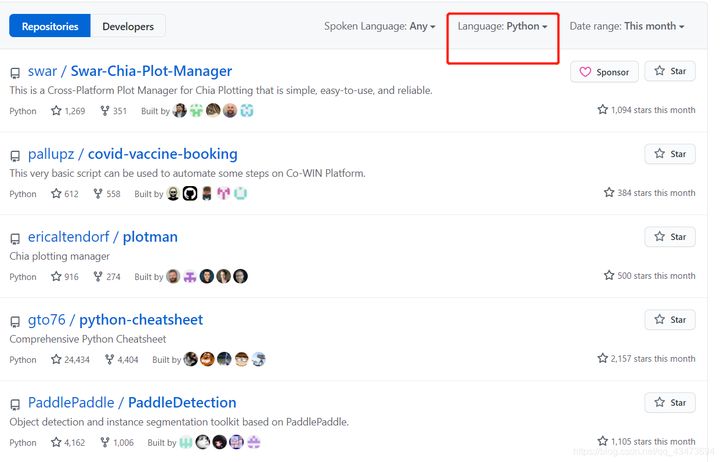
Task: Click the Sponsor button for Swar-Chia-Plot-Manager
Action: tap(604, 72)
